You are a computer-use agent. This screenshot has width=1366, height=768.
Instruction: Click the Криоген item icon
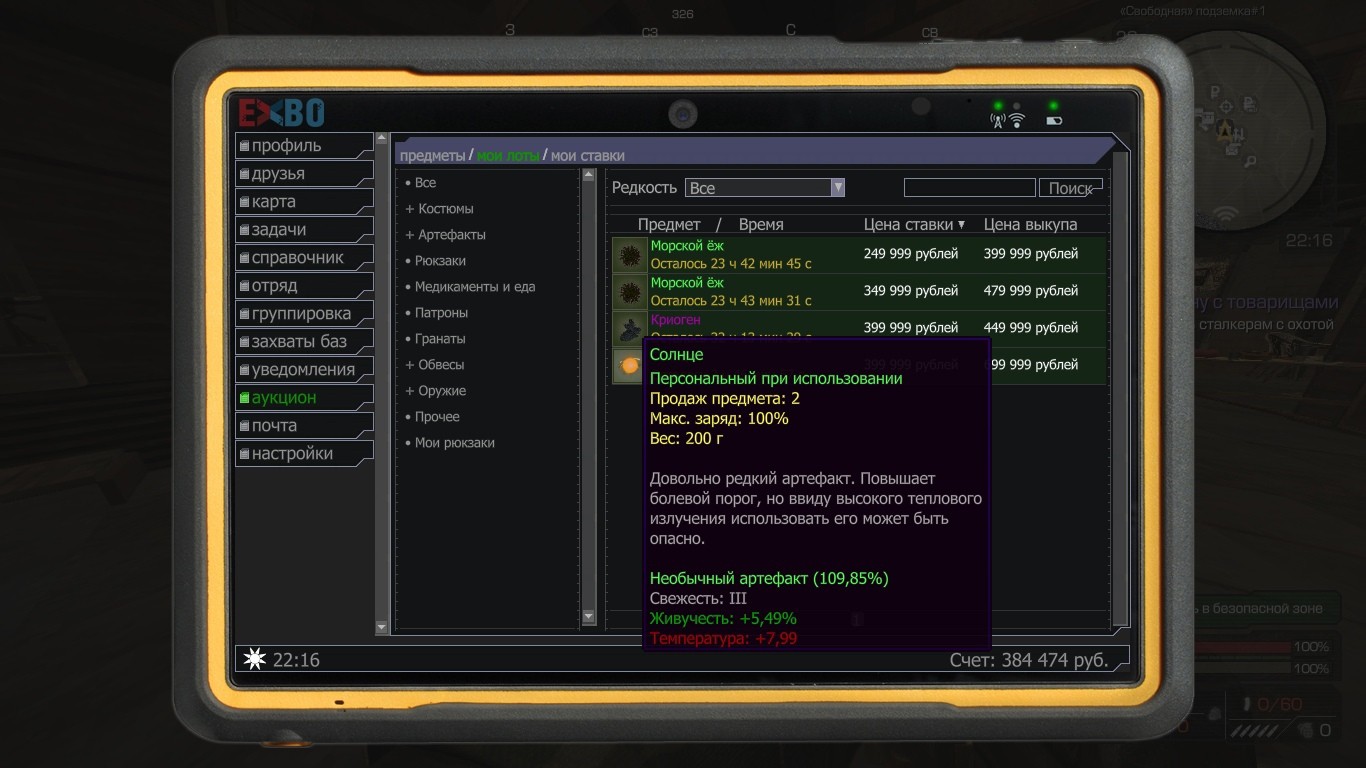click(x=630, y=329)
